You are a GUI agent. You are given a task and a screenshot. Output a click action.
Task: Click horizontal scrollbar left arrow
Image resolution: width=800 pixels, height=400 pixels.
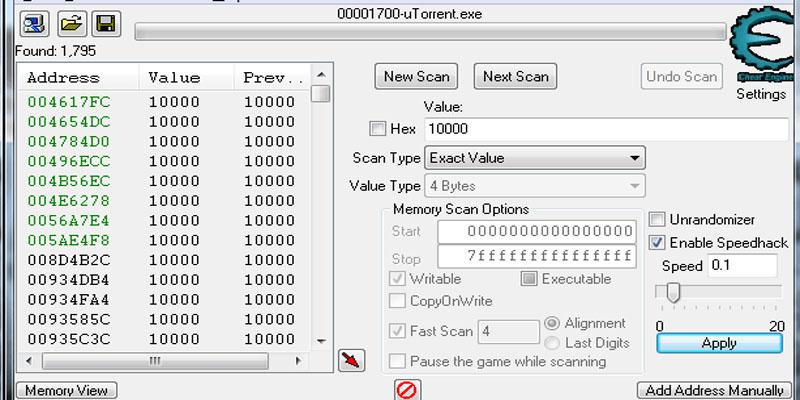point(29,361)
